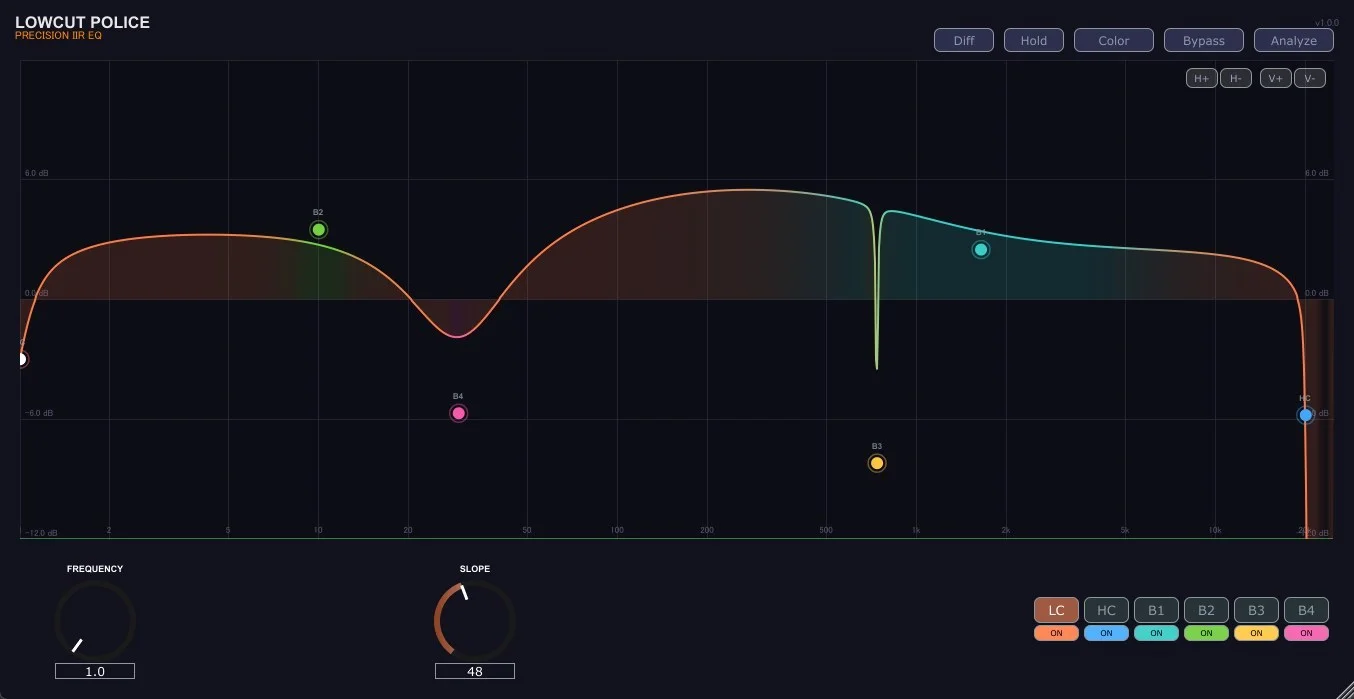Click the V- vertical zoom out button
The height and width of the screenshot is (699, 1354).
(x=1310, y=78)
